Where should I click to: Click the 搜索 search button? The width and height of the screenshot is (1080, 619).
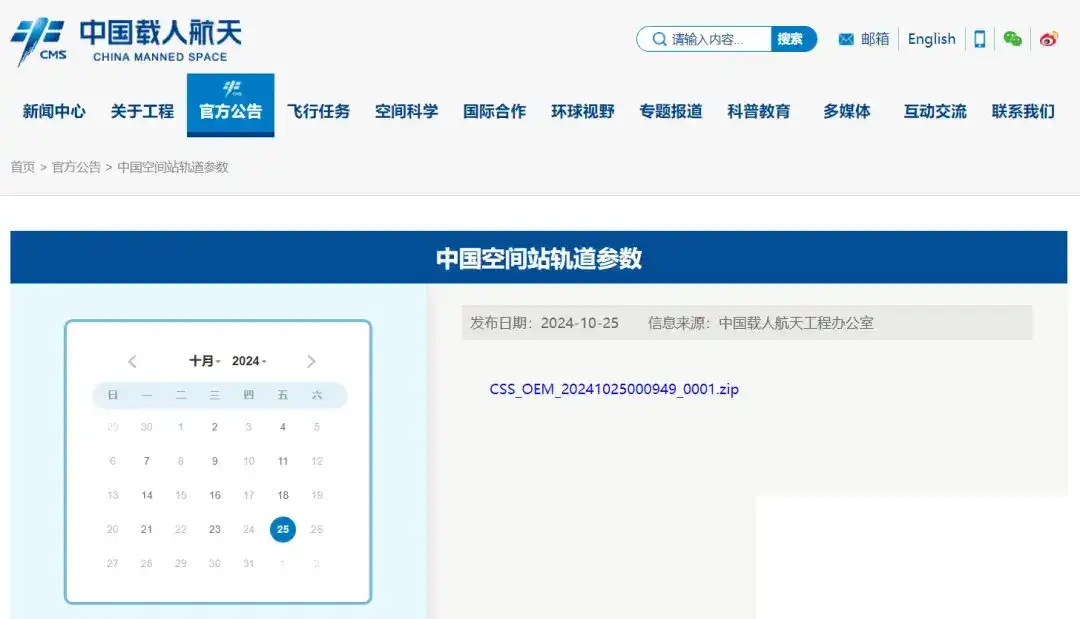[793, 39]
